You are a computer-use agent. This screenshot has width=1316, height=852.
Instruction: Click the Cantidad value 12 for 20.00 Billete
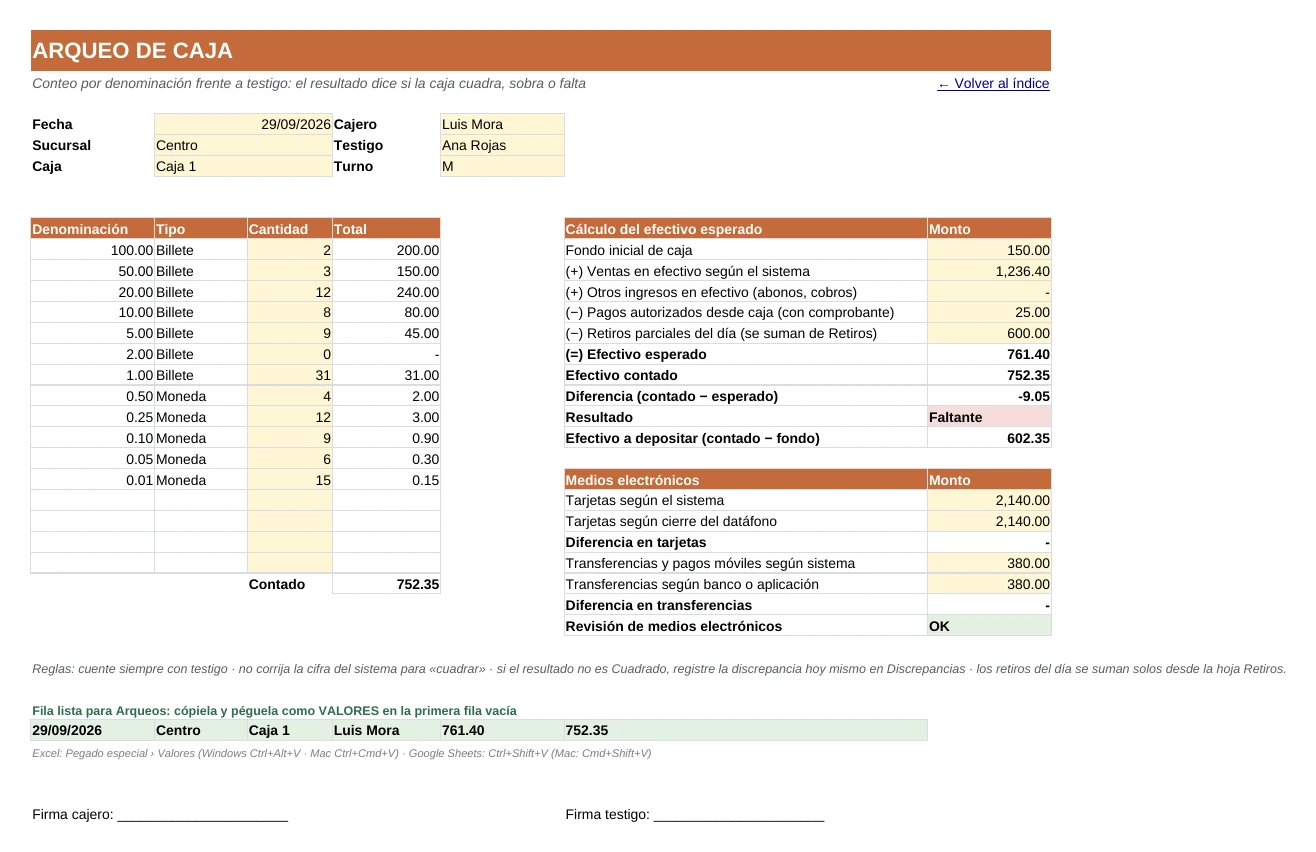[289, 292]
